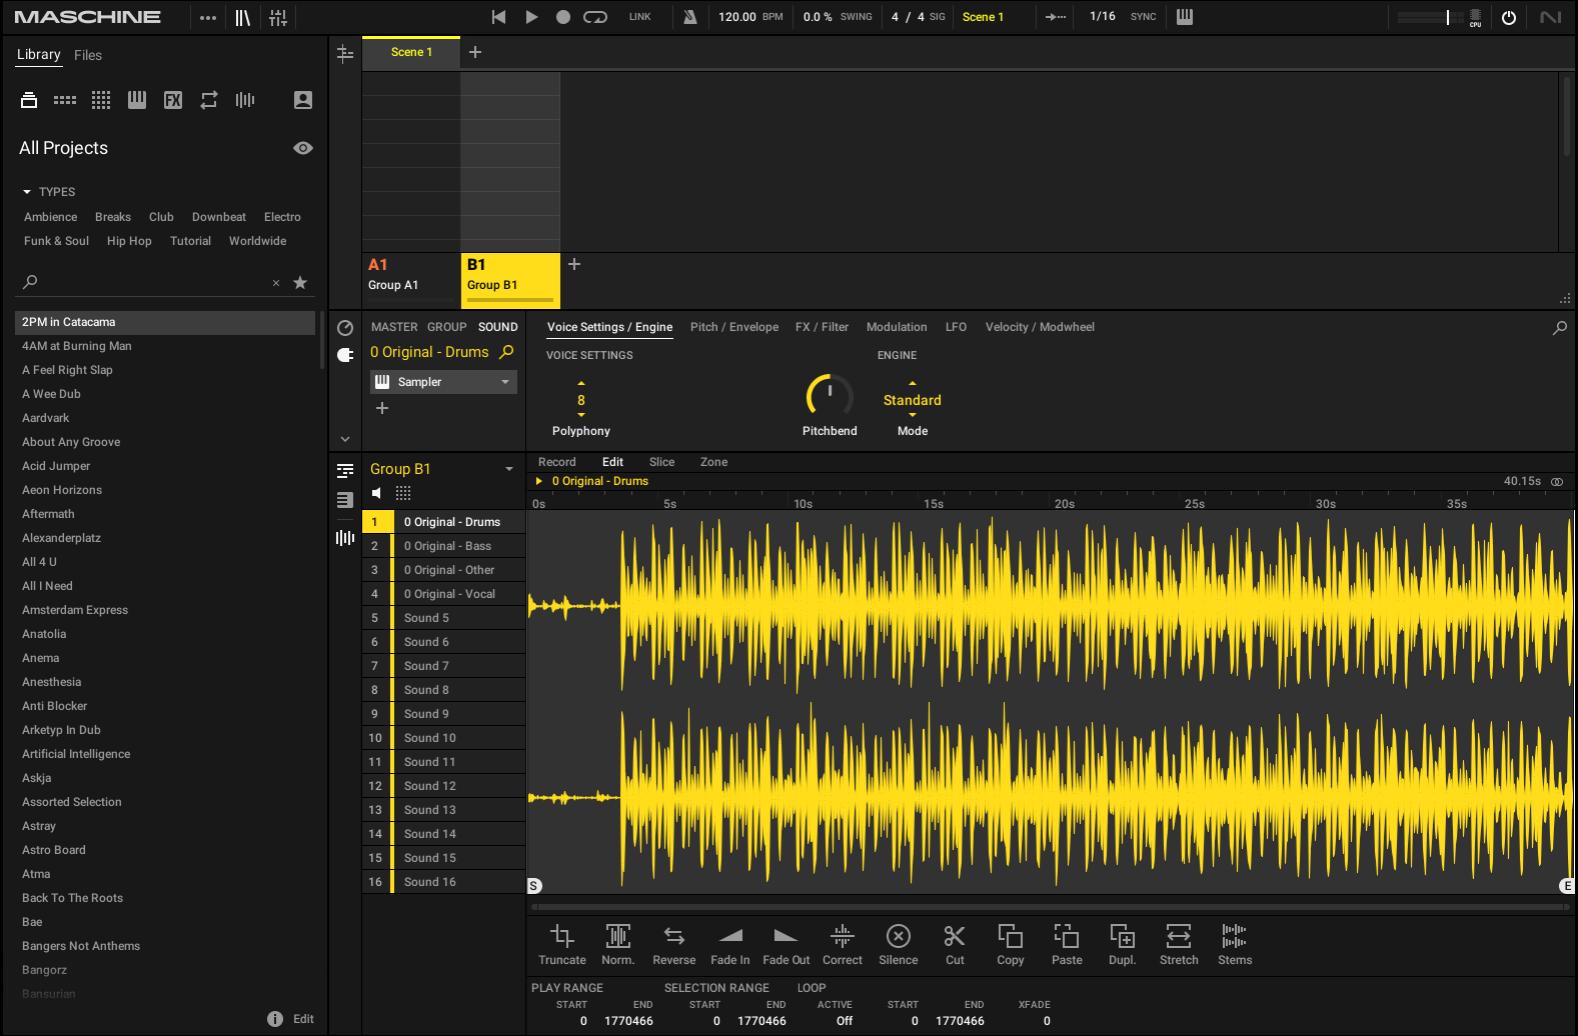Click the Truncate sample tool

click(x=562, y=944)
